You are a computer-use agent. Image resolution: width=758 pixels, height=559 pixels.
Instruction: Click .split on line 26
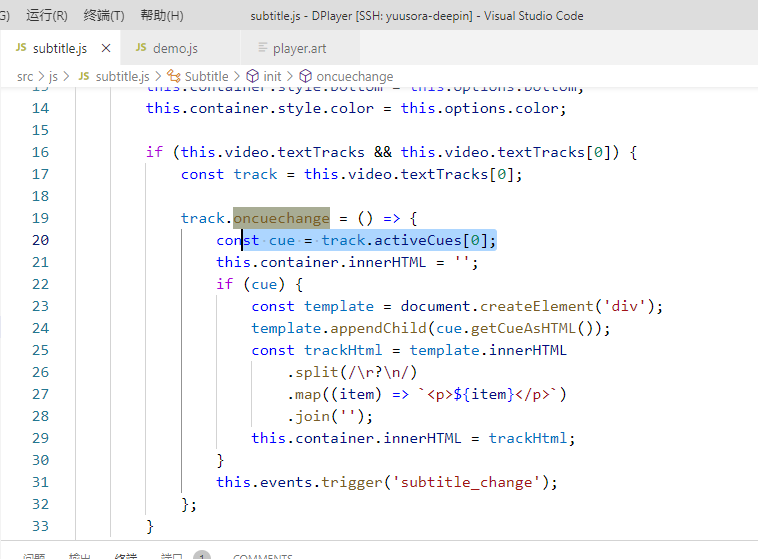tap(312, 372)
